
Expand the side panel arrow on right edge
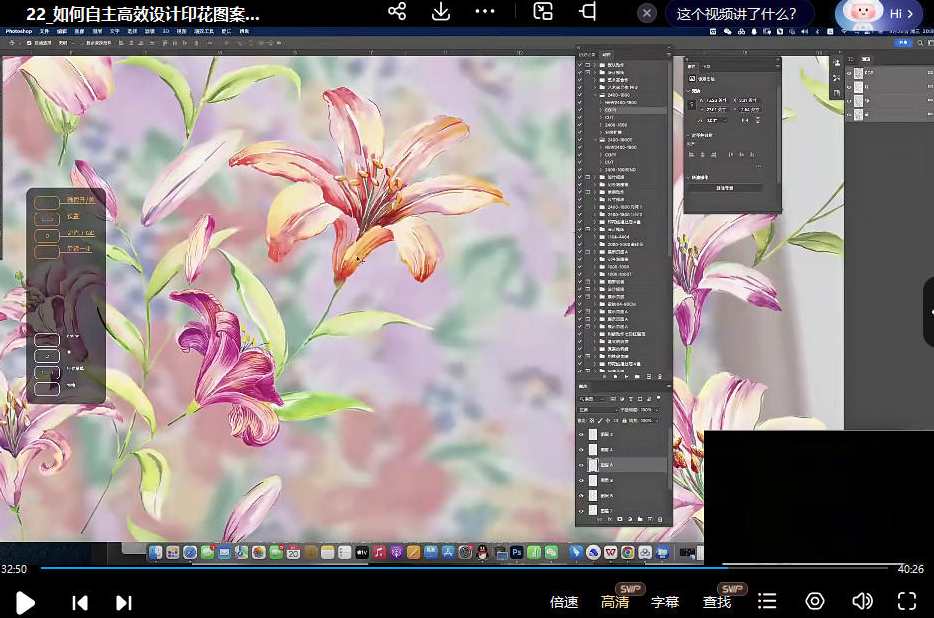point(929,312)
